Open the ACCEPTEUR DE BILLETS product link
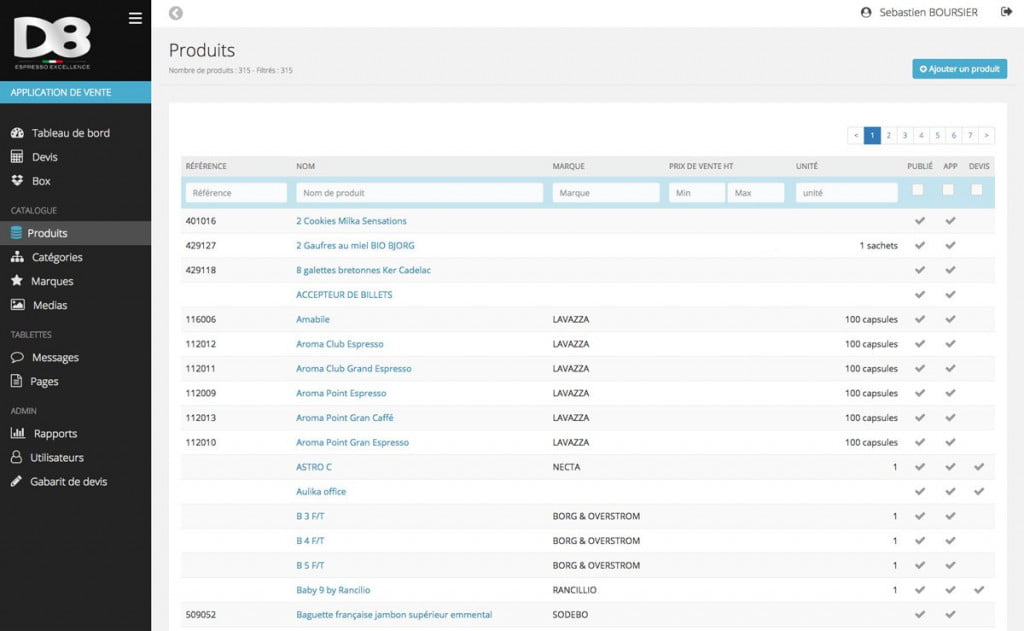 [344, 295]
